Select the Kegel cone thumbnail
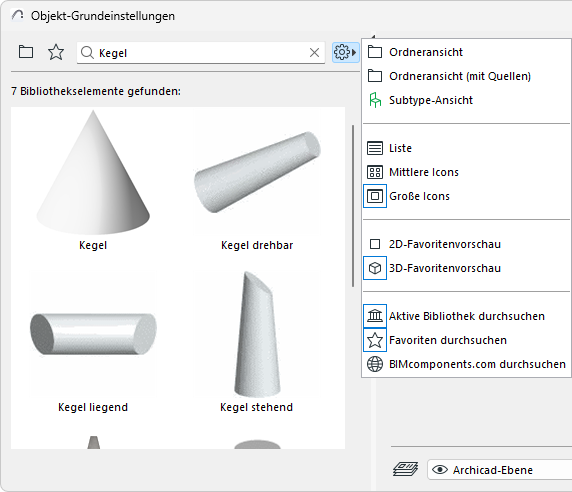Image resolution: width=572 pixels, height=492 pixels. coord(93,172)
